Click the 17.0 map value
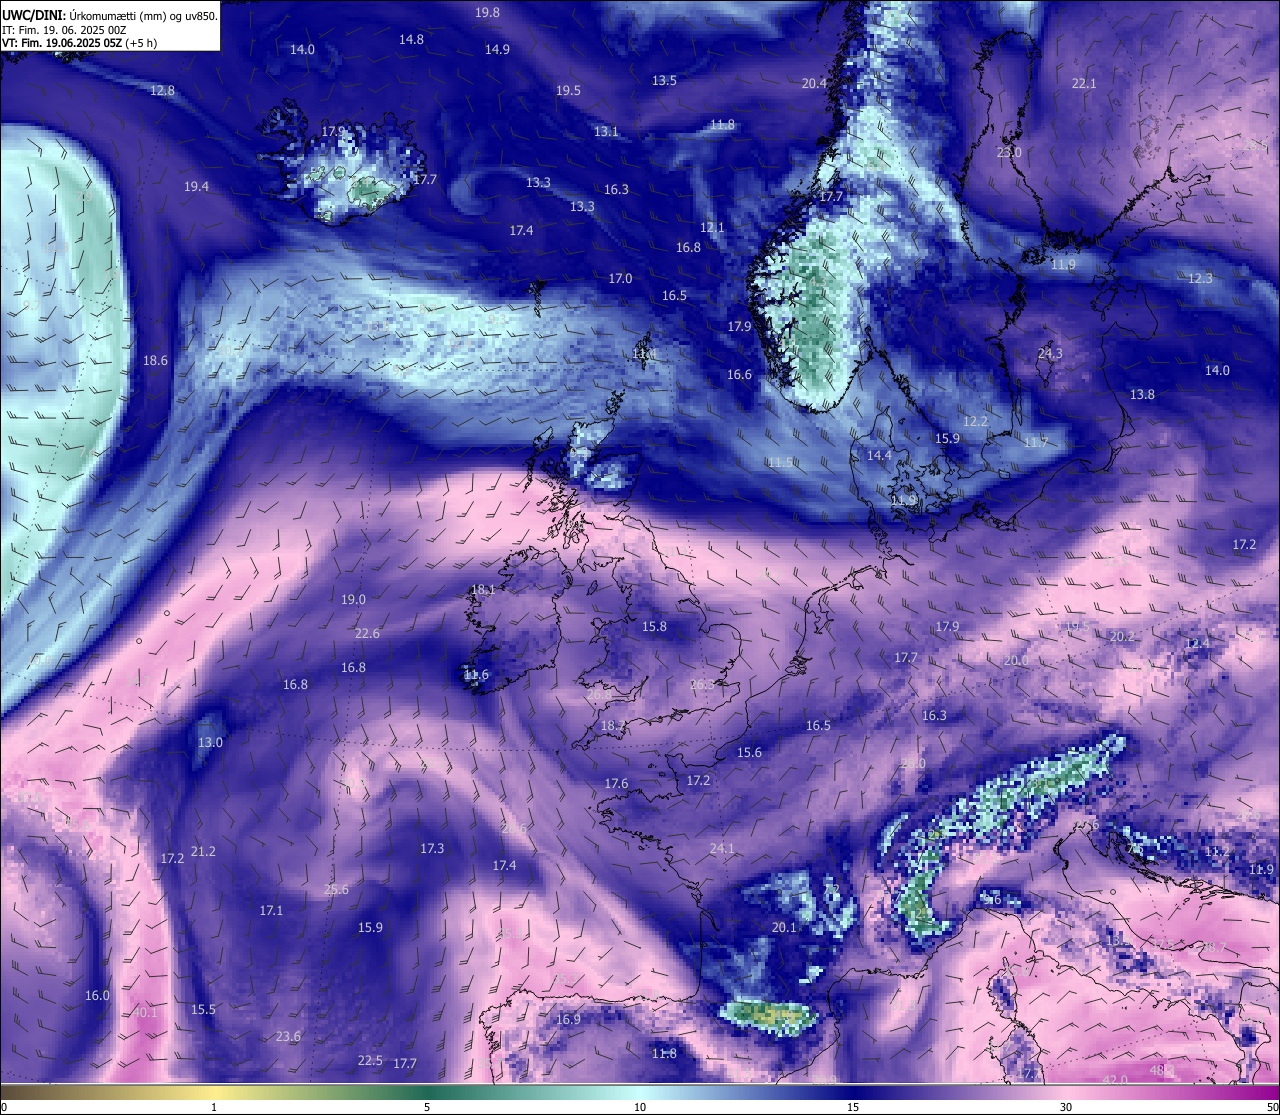Image resolution: width=1280 pixels, height=1115 pixels. [x=620, y=278]
